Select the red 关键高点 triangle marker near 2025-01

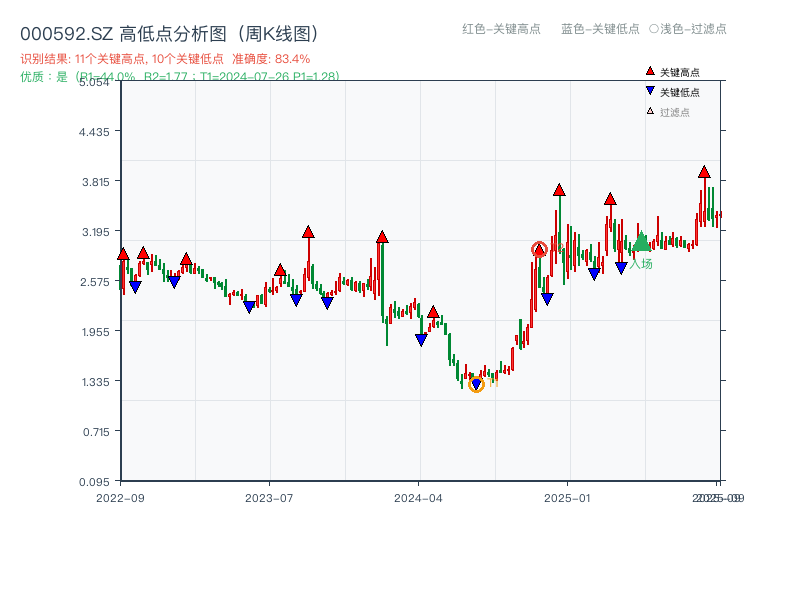pos(559,190)
